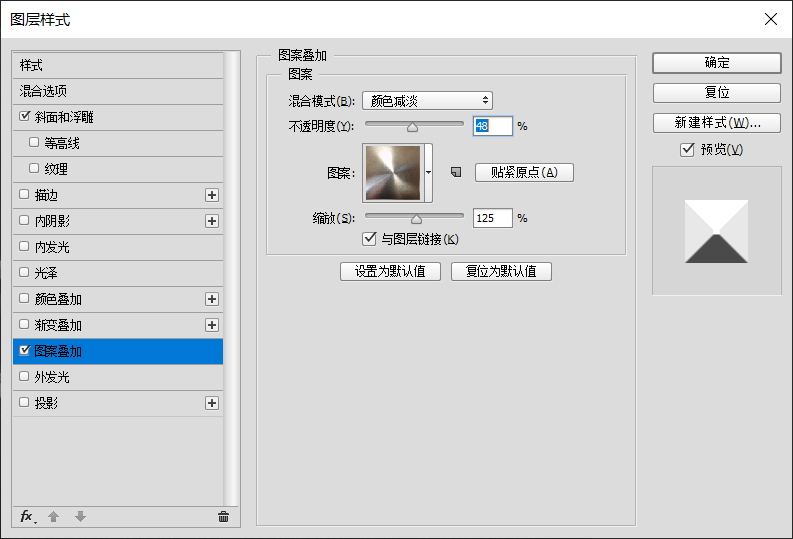
Task: Enable the 等高线 checkbox
Action: tap(34, 142)
